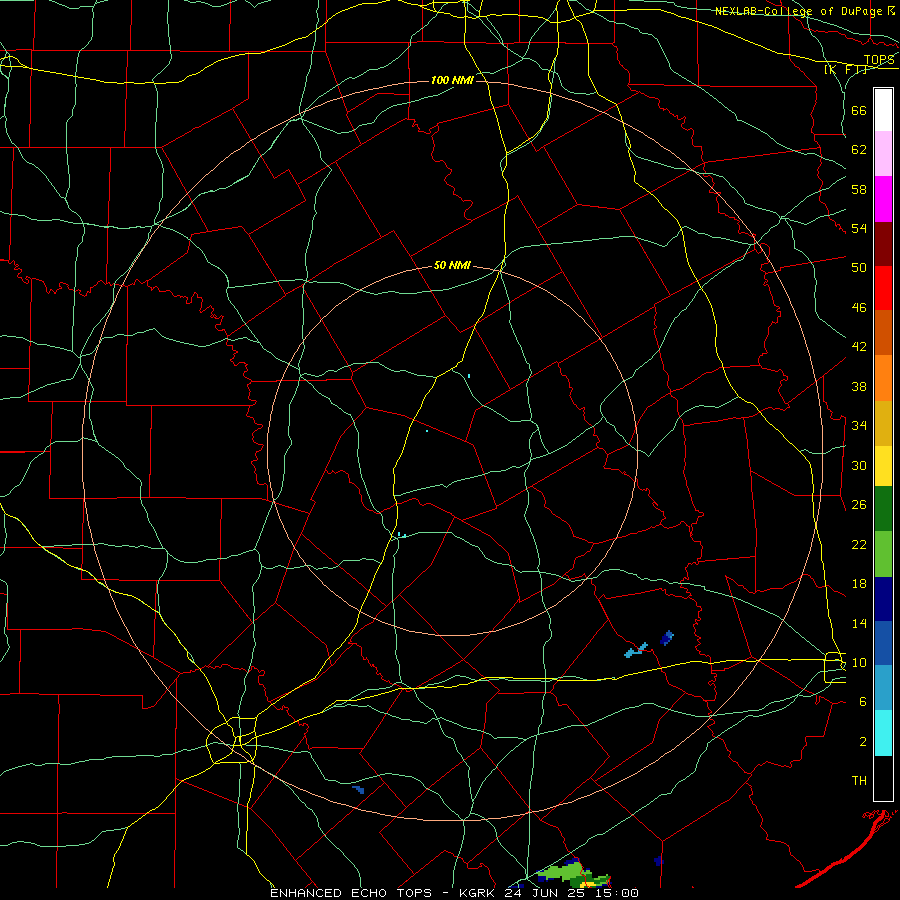
Task: Click the 66 value on the legend
Action: tap(859, 111)
